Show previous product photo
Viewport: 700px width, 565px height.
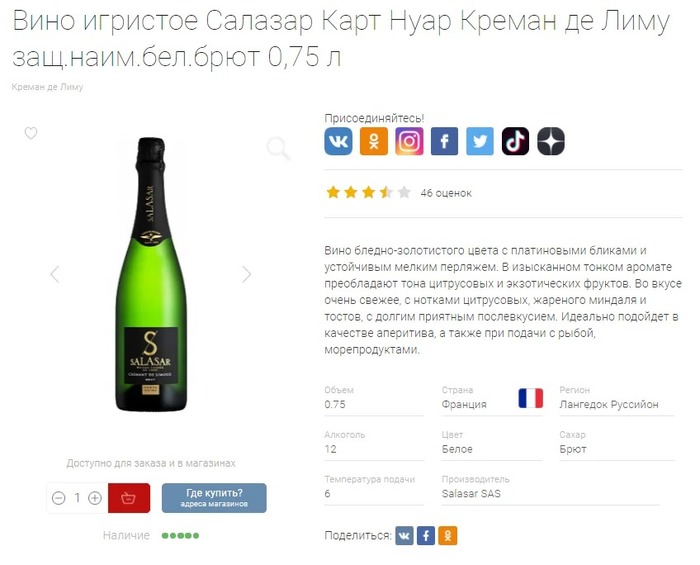pyautogui.click(x=55, y=274)
